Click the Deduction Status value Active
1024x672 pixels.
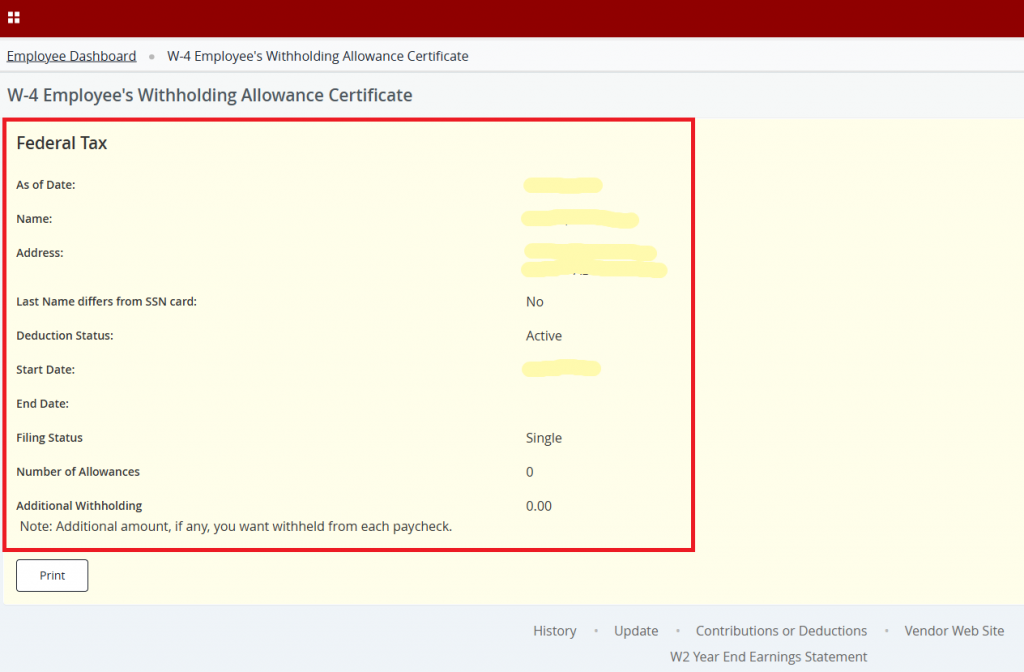[544, 336]
